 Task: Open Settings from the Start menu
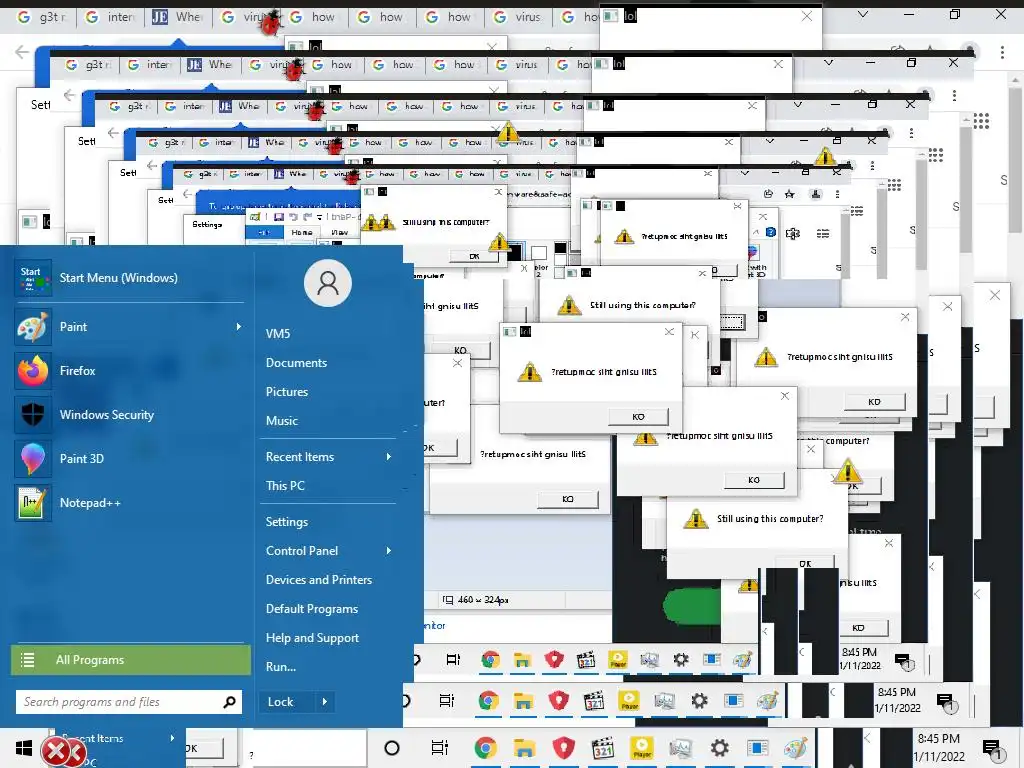pyautogui.click(x=287, y=522)
